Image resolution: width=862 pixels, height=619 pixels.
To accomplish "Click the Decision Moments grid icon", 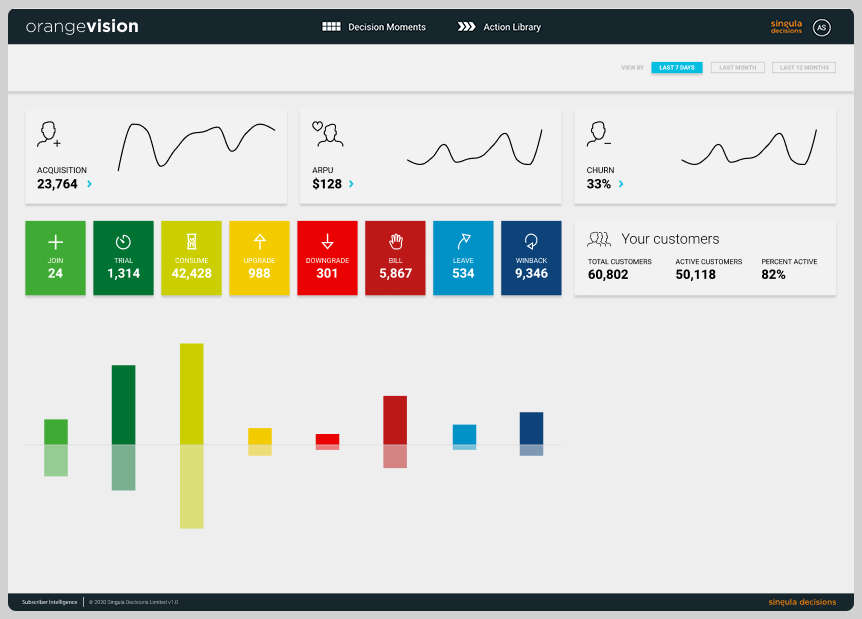I will click(331, 26).
